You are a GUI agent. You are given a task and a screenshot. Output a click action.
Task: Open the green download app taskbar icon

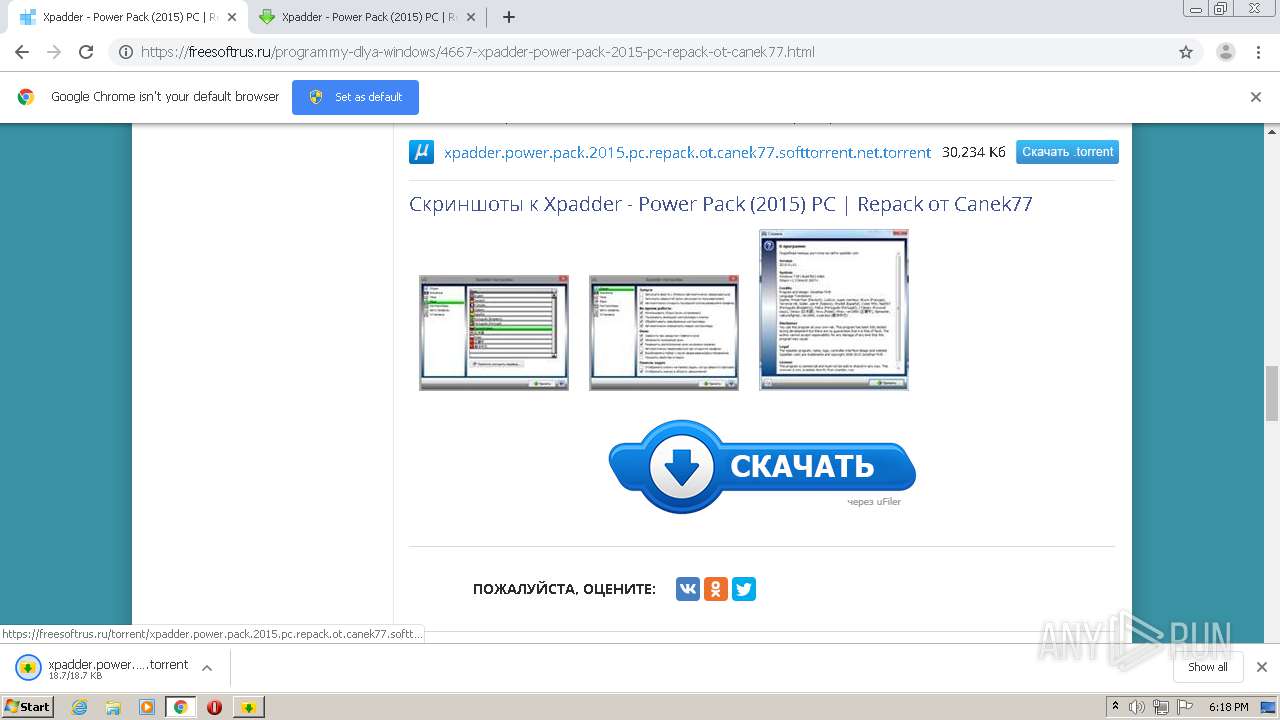click(248, 707)
